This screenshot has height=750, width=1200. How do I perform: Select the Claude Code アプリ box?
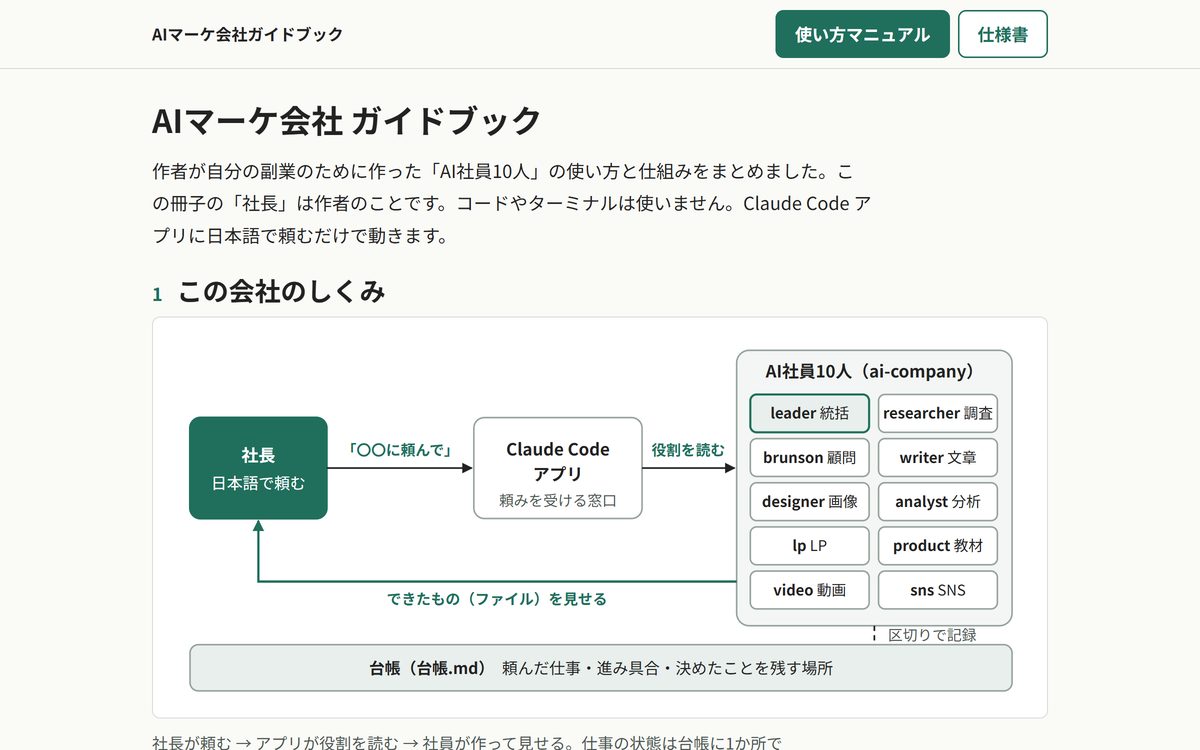(558, 468)
